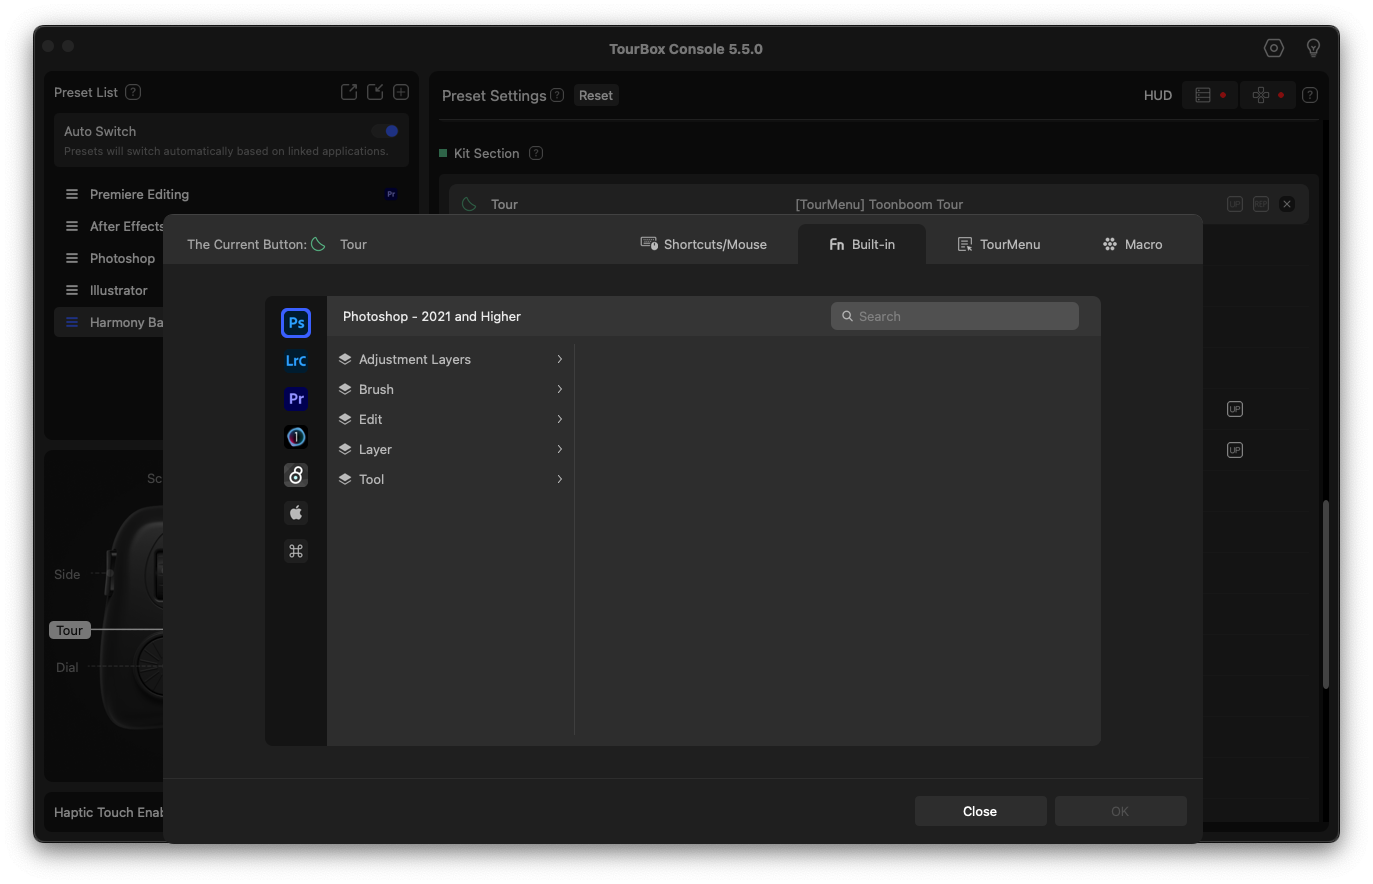The image size is (1373, 884).
Task: Expand the Tool category chevron
Action: pyautogui.click(x=559, y=479)
